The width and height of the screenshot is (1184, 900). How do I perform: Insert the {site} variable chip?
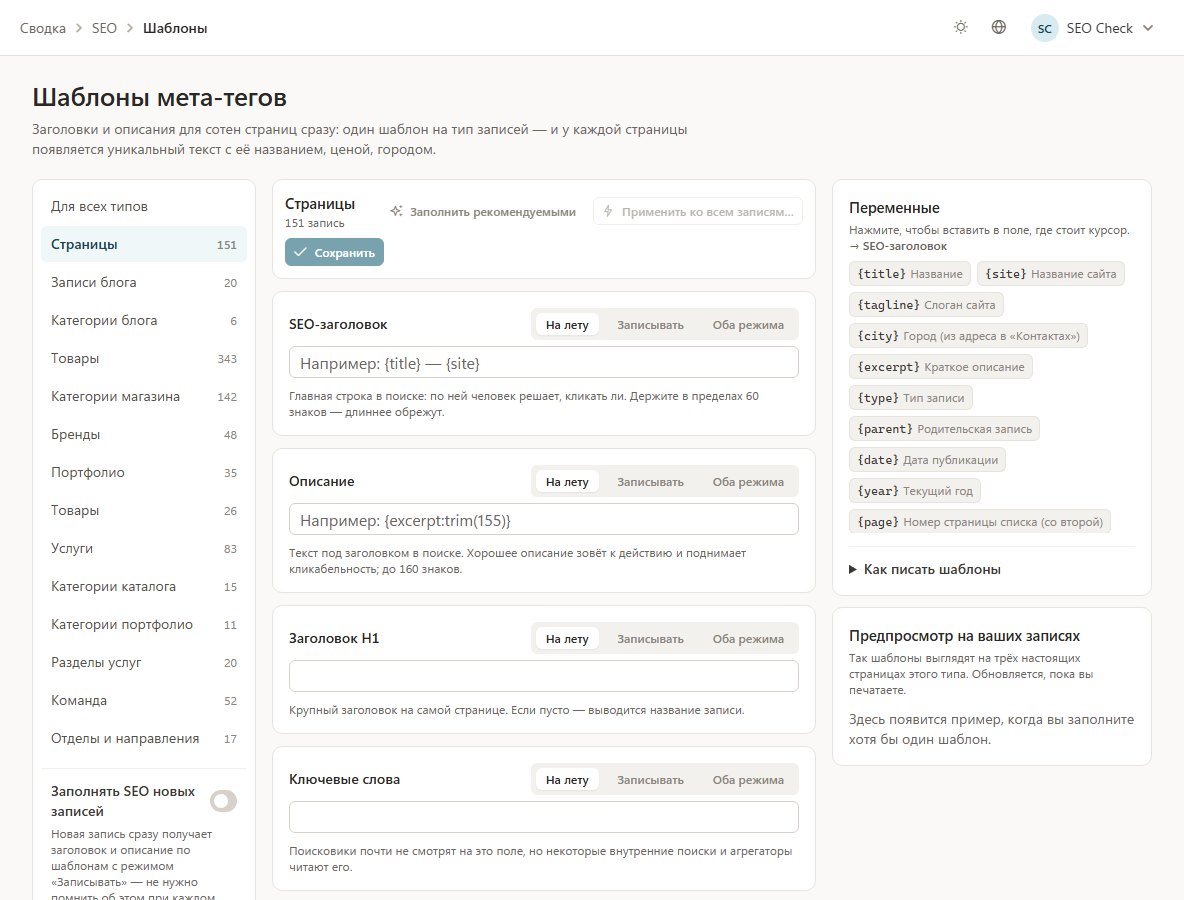(1050, 273)
